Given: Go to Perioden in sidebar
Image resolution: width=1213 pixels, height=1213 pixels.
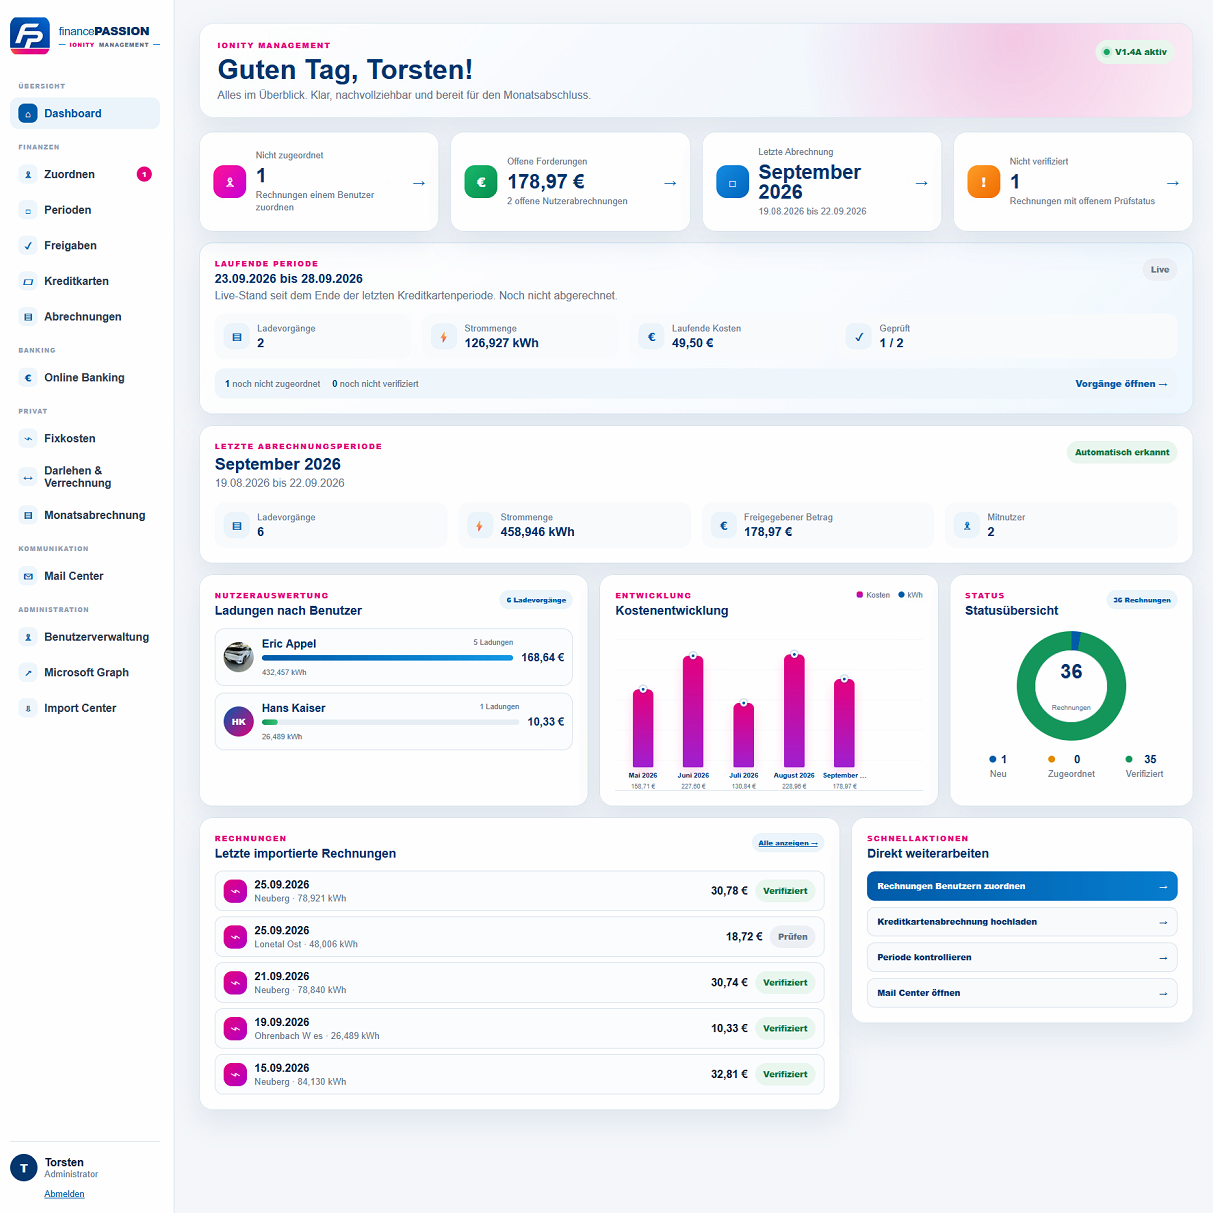Looking at the screenshot, I should 85,210.
